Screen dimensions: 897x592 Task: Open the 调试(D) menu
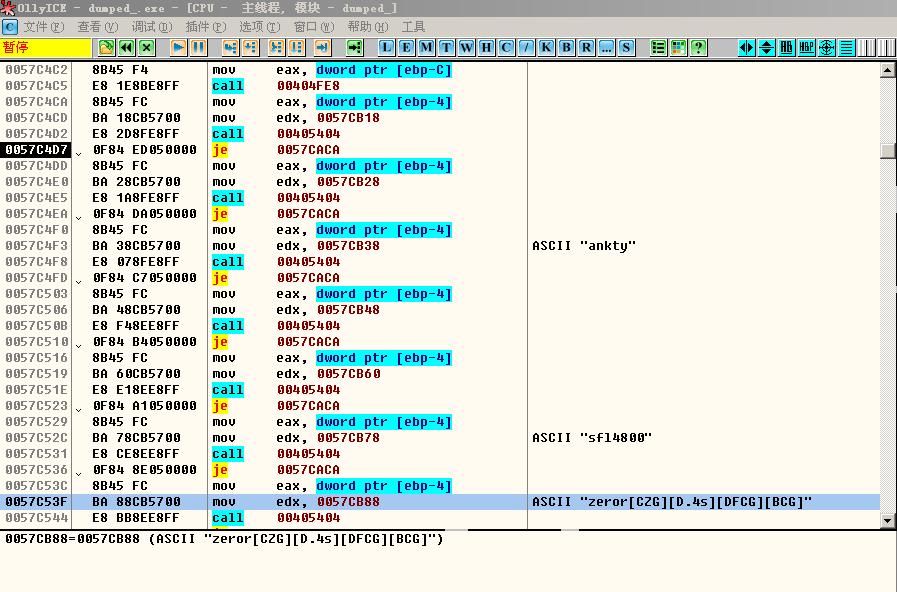click(152, 27)
